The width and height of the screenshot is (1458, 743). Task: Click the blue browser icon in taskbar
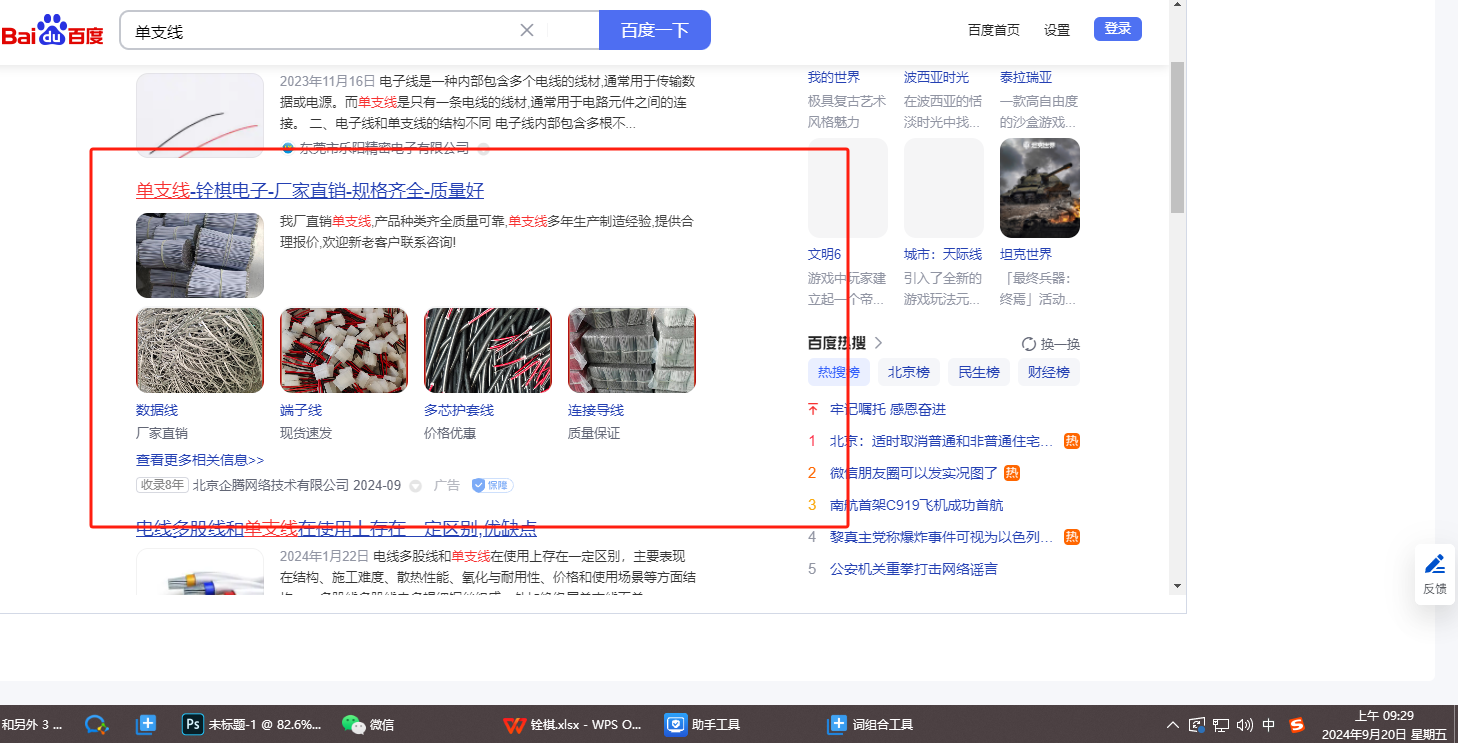pos(95,725)
